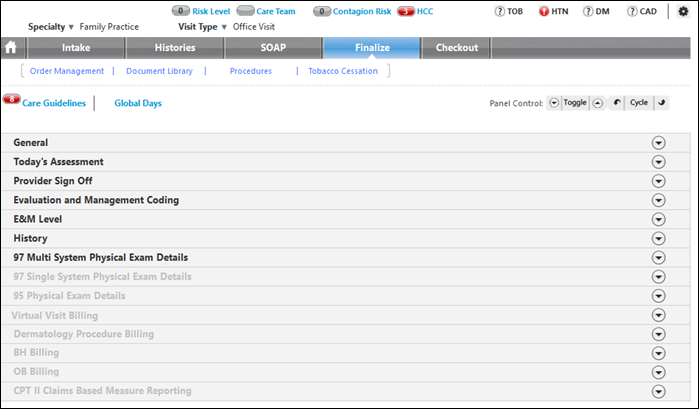Click the Cycle backward arrow
699x409 pixels.
pyautogui.click(x=617, y=103)
